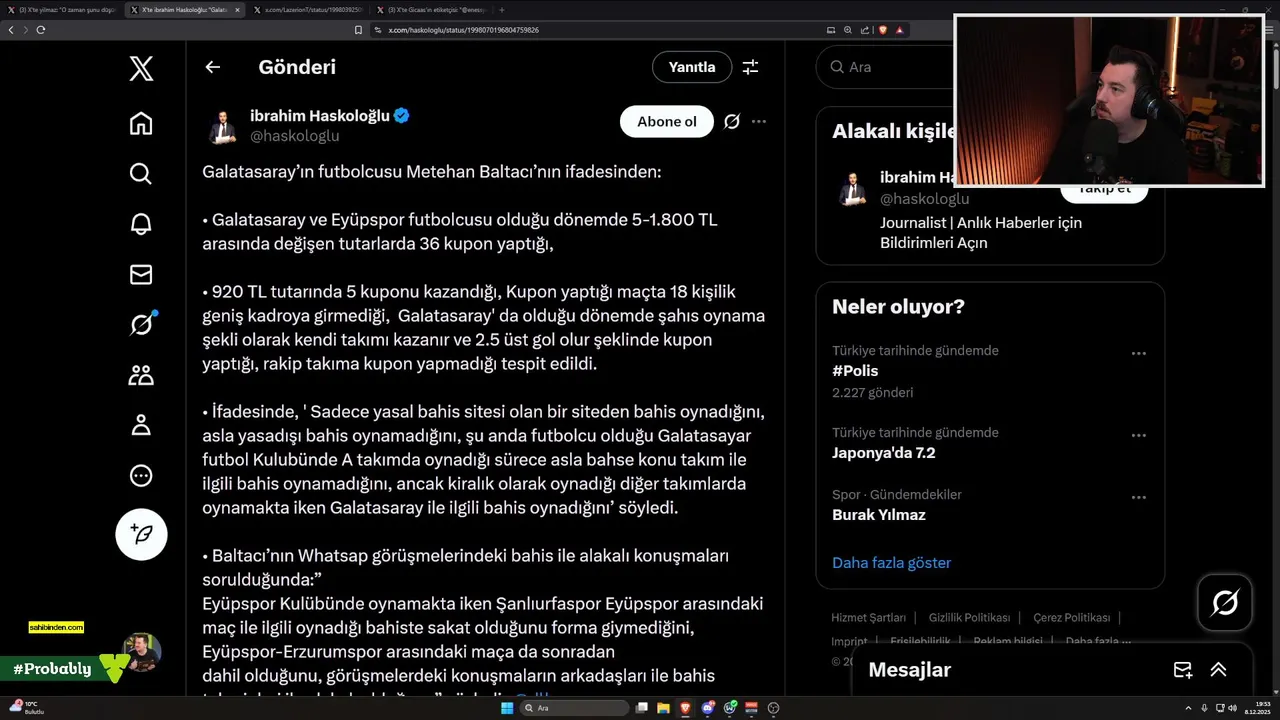Click the Brave browser taskbar icon

tap(686, 708)
